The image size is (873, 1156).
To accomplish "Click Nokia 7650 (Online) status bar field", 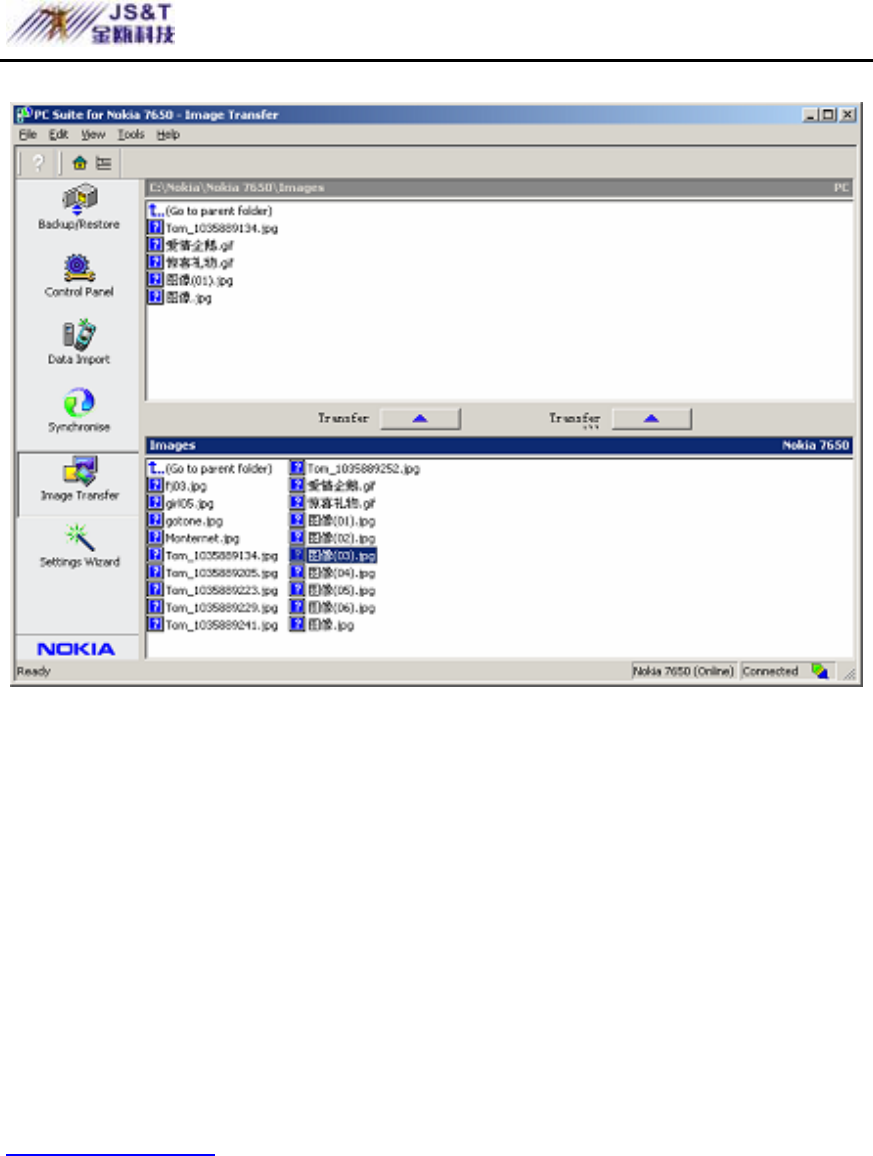I will (x=684, y=671).
